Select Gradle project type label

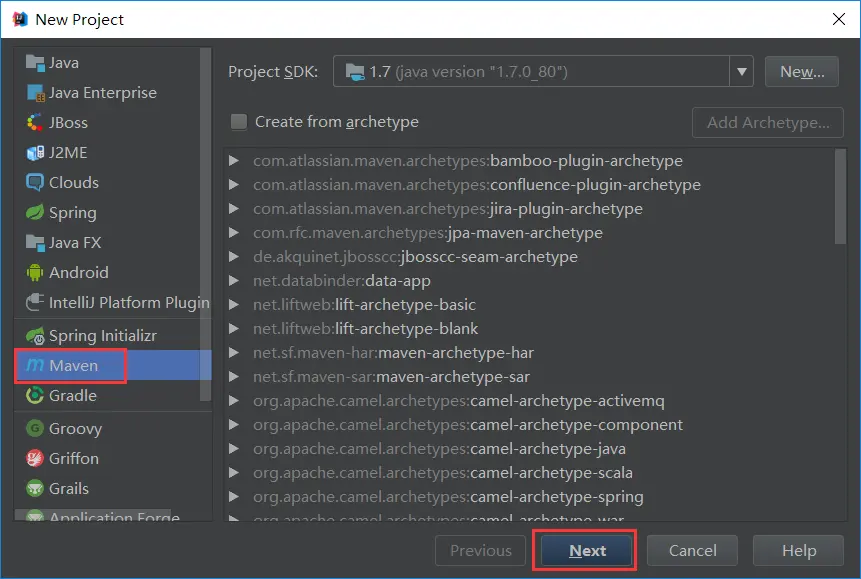(72, 396)
